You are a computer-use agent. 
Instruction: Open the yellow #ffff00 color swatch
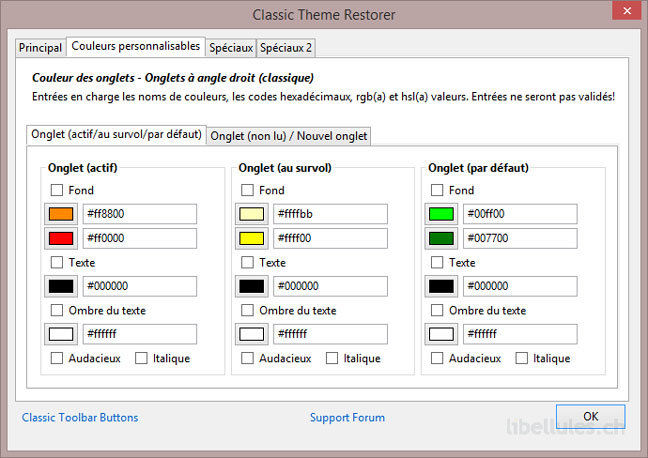(252, 238)
